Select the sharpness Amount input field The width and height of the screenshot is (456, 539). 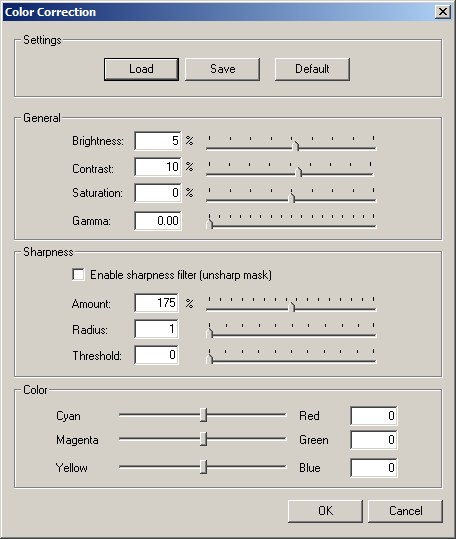point(156,303)
